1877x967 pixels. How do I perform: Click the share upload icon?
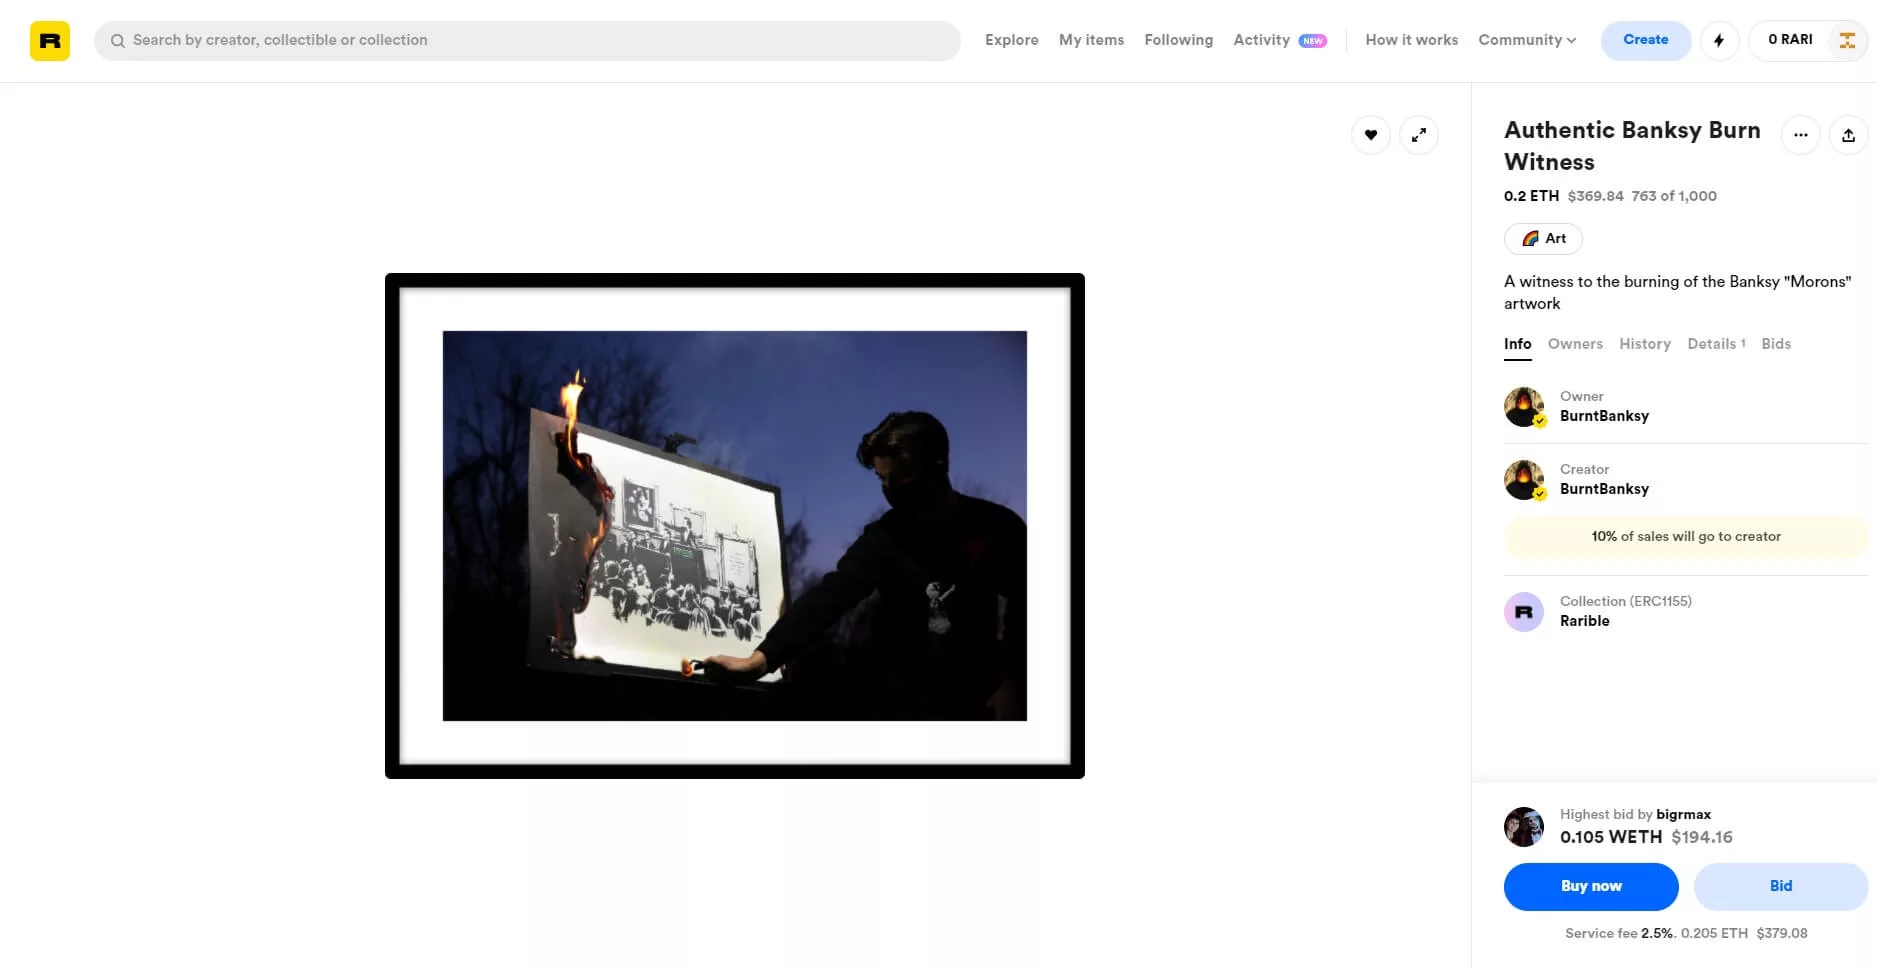coord(1848,135)
